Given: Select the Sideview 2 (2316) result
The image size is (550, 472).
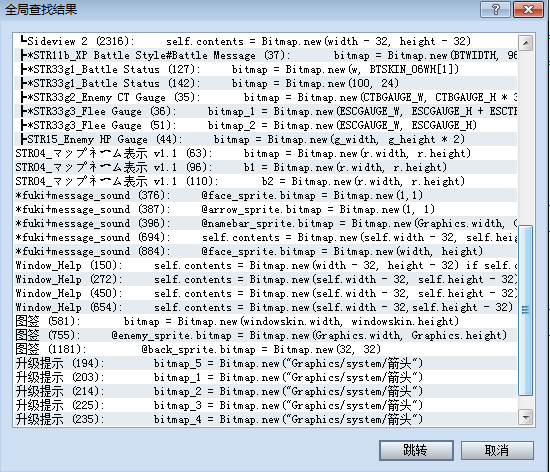Looking at the screenshot, I should click(266, 41).
